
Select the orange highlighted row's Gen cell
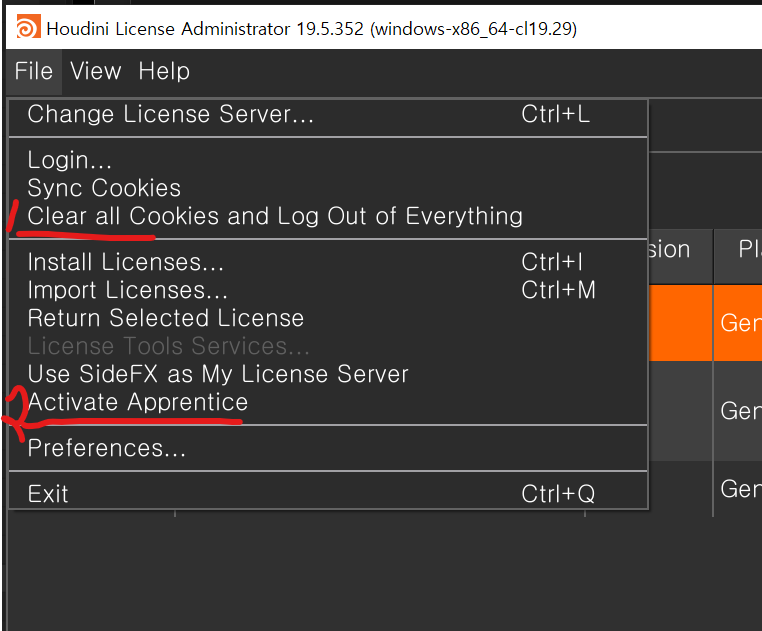click(738, 323)
